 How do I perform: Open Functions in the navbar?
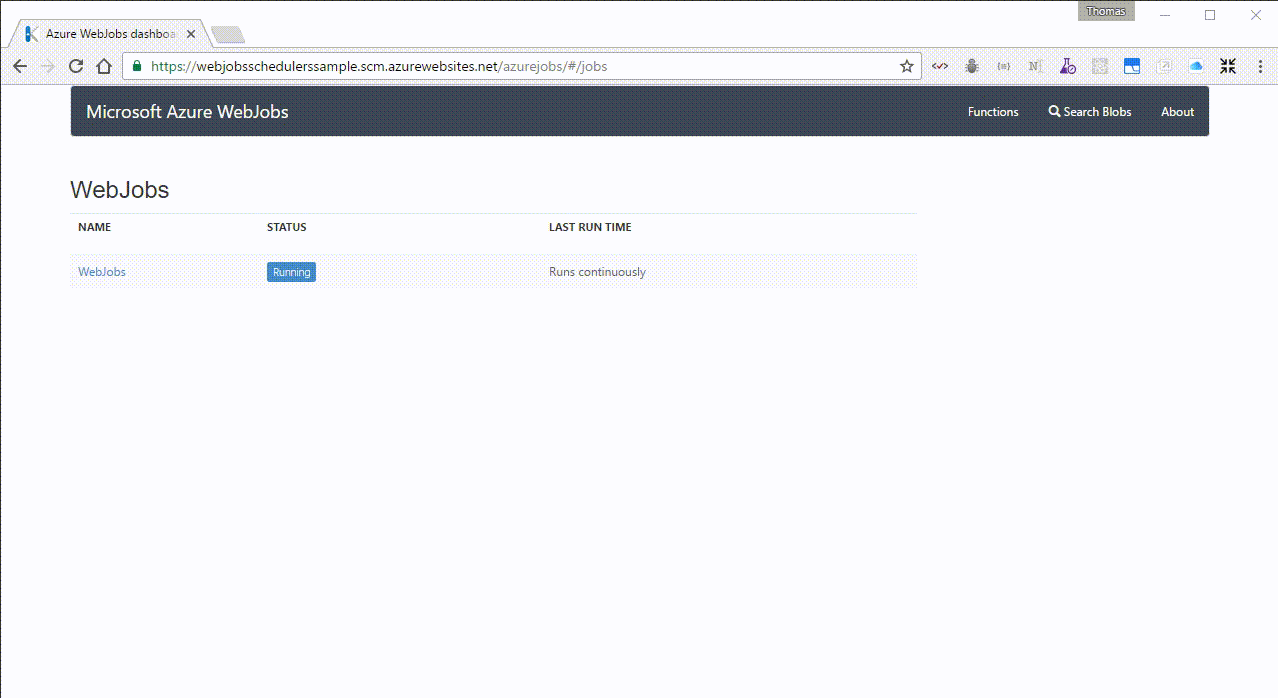[x=993, y=112]
